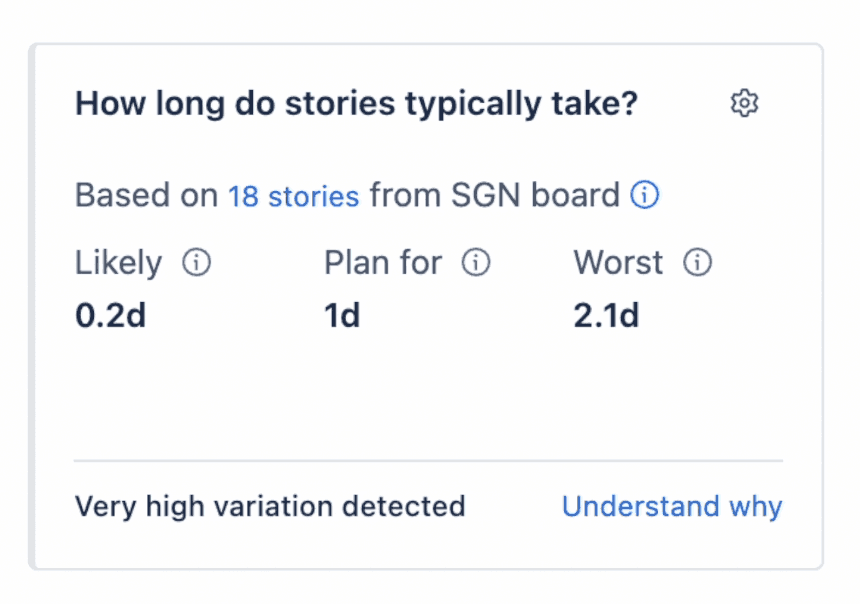Select the 0.2d Likely value
Image resolution: width=860 pixels, height=604 pixels.
click(x=110, y=316)
